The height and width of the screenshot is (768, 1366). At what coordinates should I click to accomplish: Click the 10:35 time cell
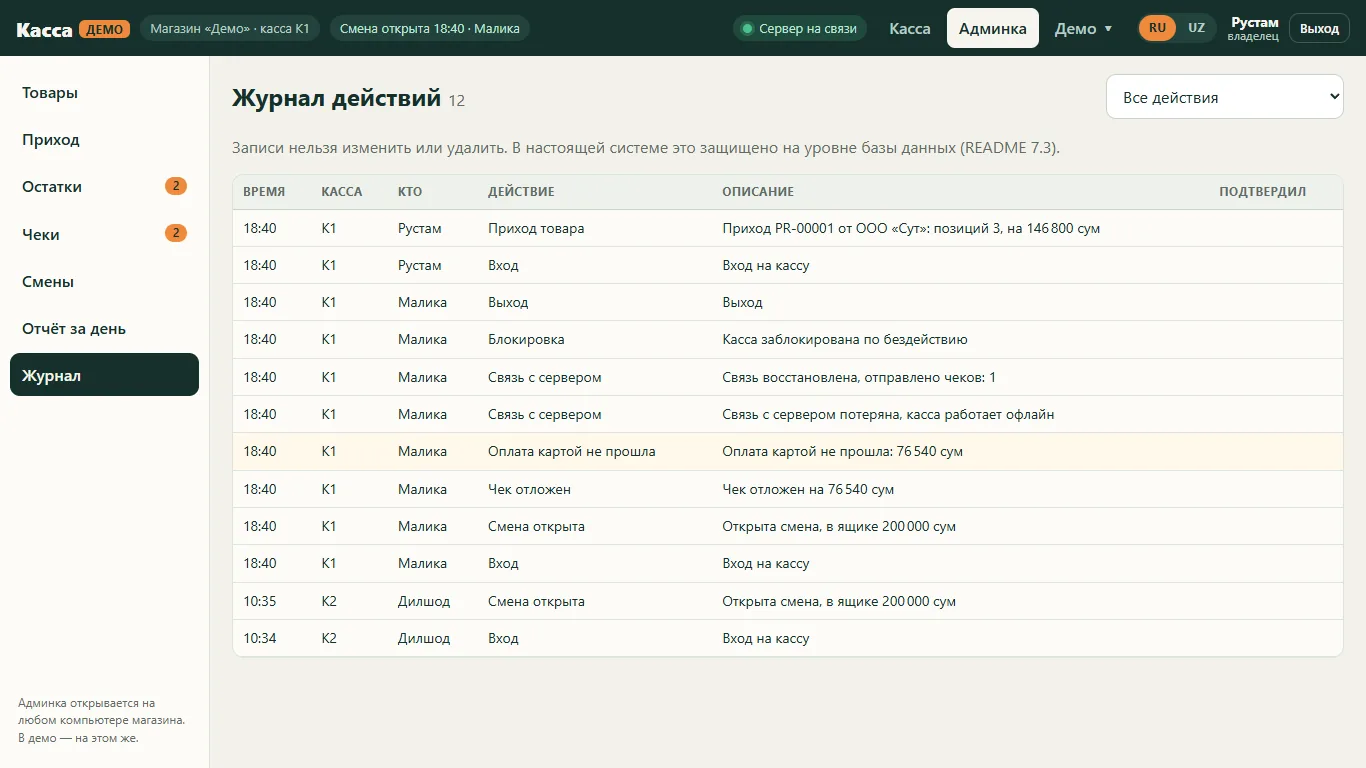(260, 601)
